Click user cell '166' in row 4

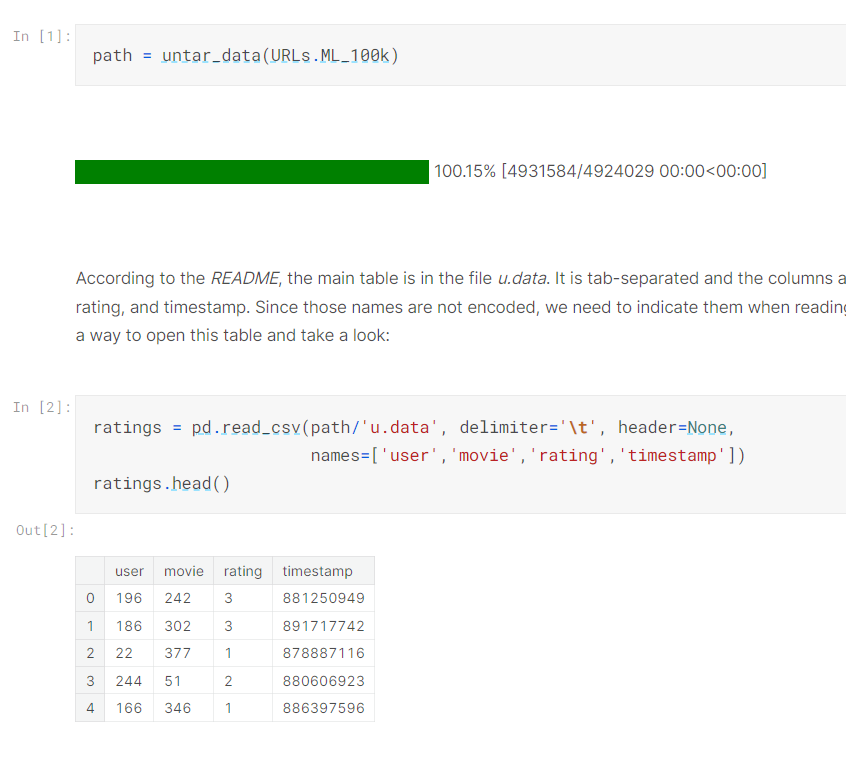click(x=129, y=708)
